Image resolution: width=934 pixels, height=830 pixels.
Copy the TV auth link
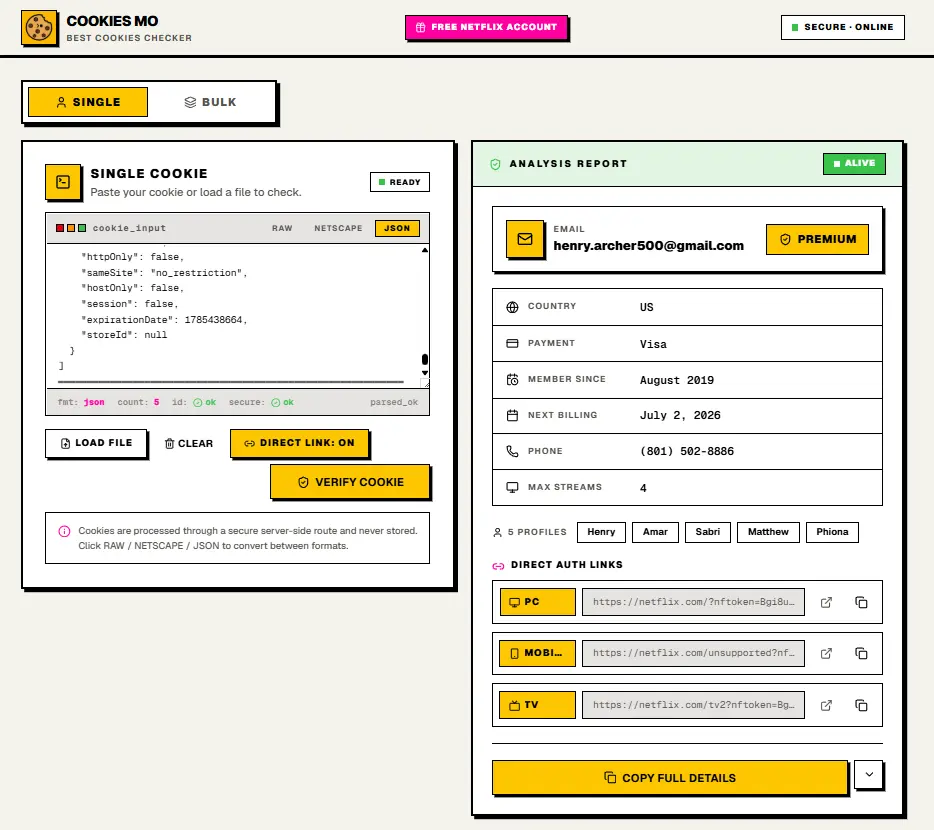pos(861,705)
